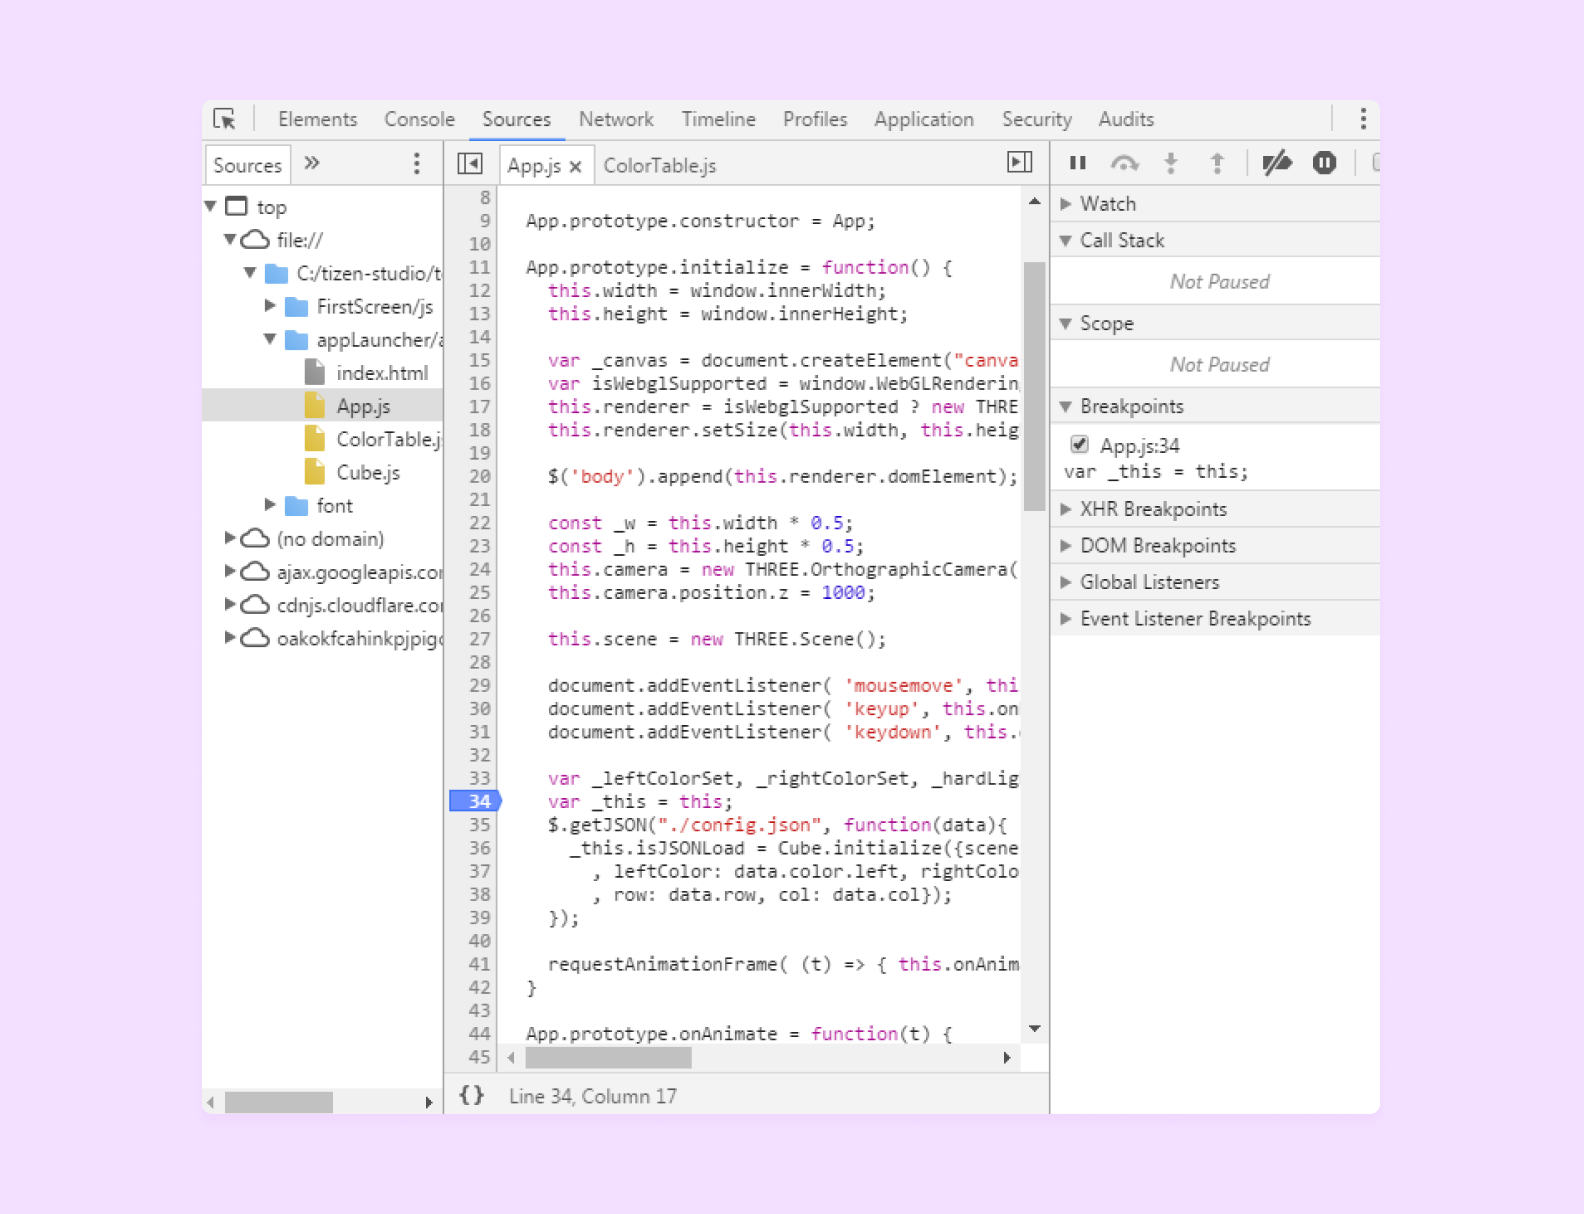
Task: Switch to the Console panel
Action: tap(419, 119)
